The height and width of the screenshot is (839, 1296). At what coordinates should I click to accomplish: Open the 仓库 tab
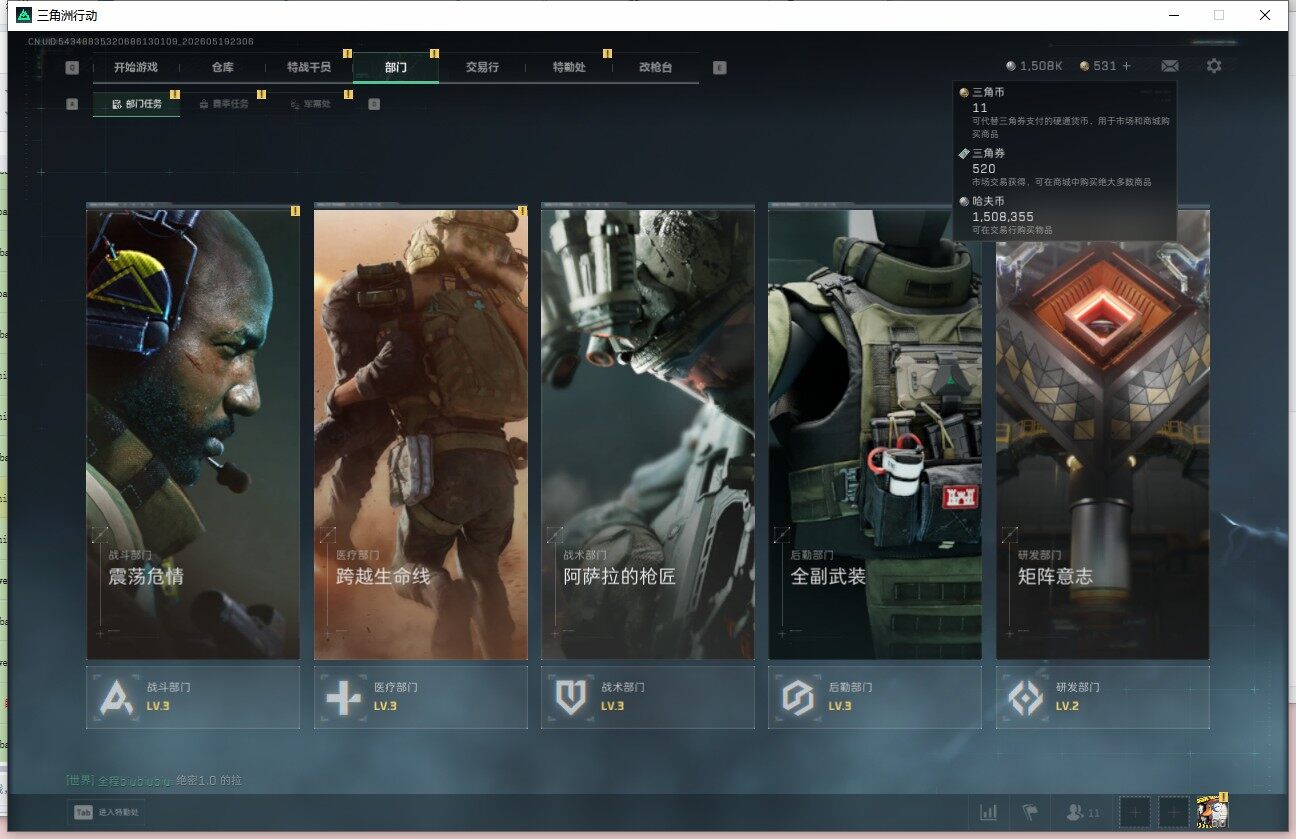[223, 67]
